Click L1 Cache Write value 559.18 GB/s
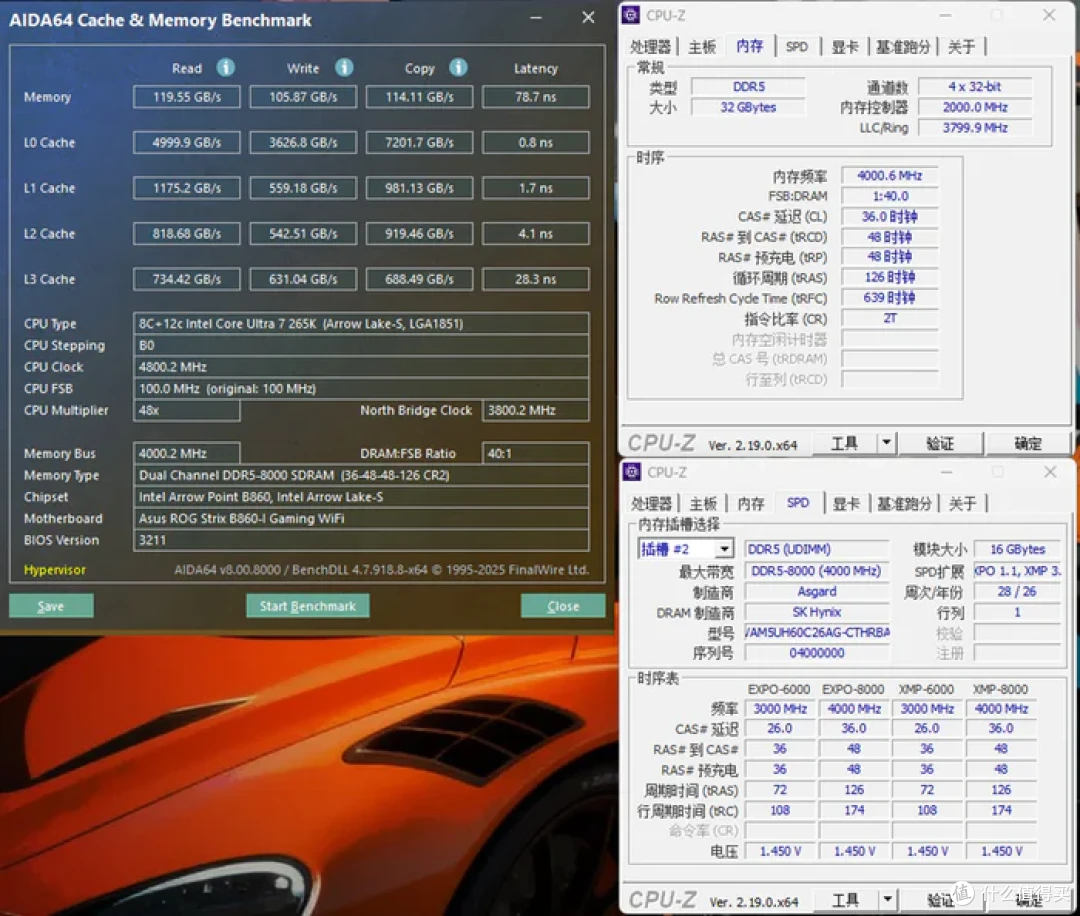 [303, 188]
